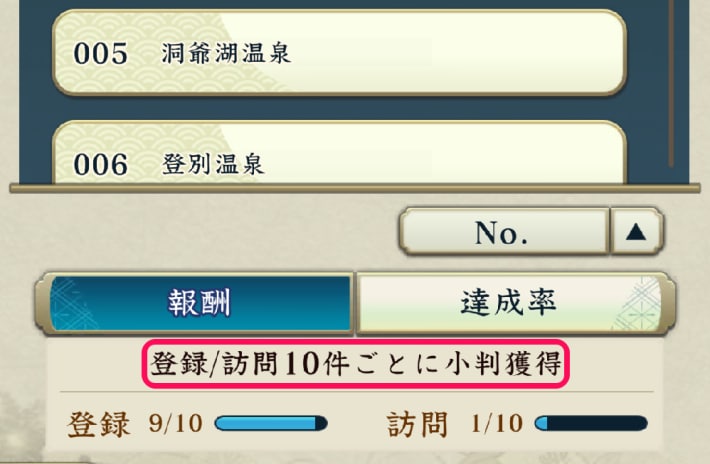Click the 登録/訪問10件ごとに小判獲得 notice
This screenshot has height=464, width=710.
[356, 364]
